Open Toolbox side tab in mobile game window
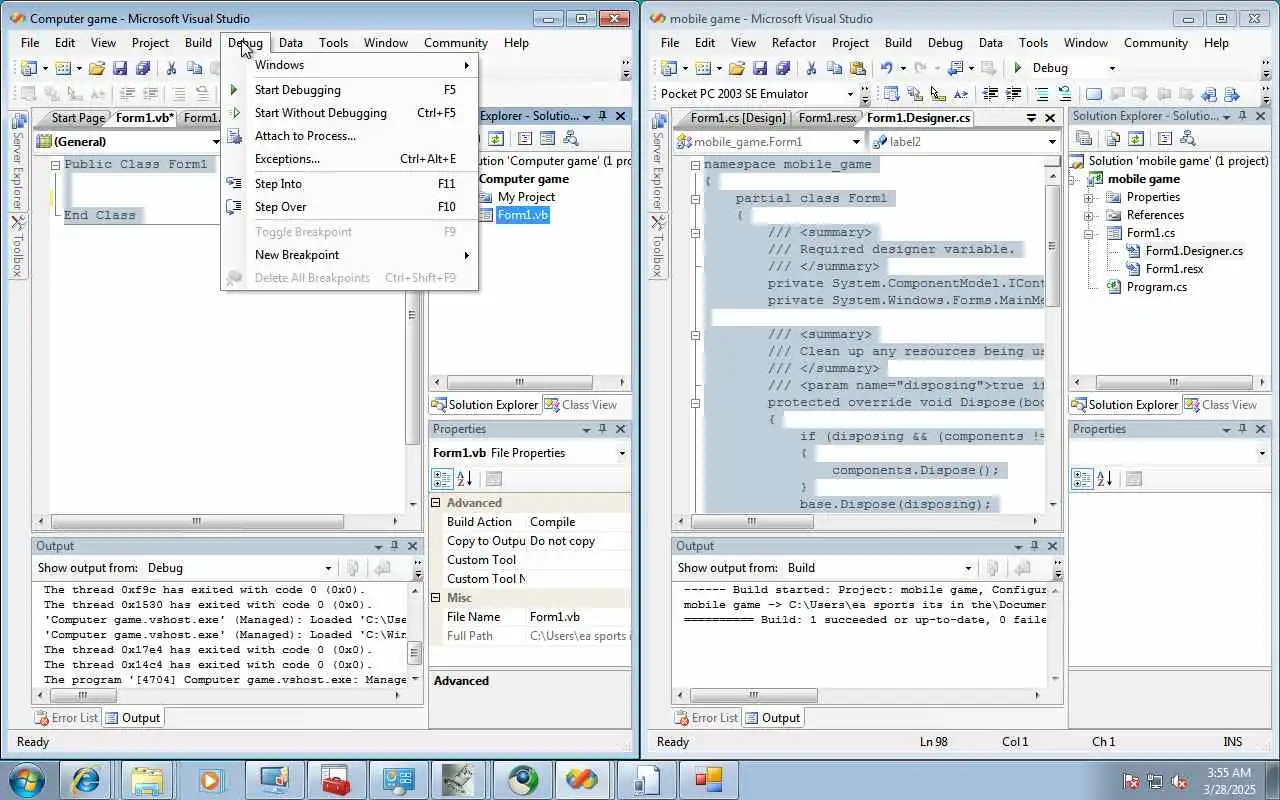1280x800 pixels. [657, 247]
